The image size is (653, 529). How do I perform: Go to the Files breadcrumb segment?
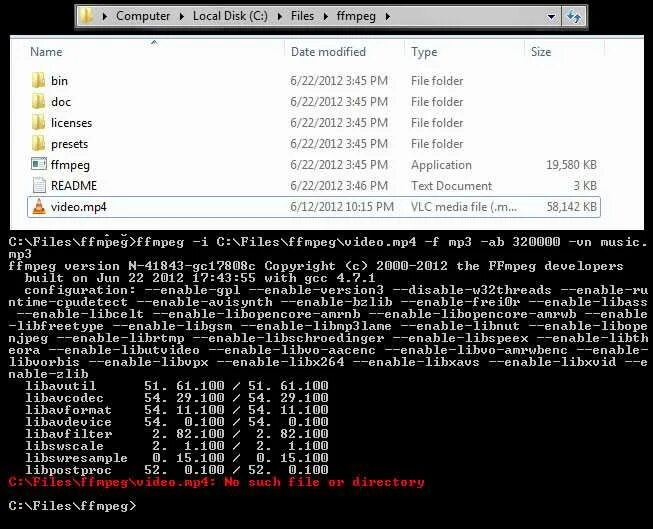[302, 16]
